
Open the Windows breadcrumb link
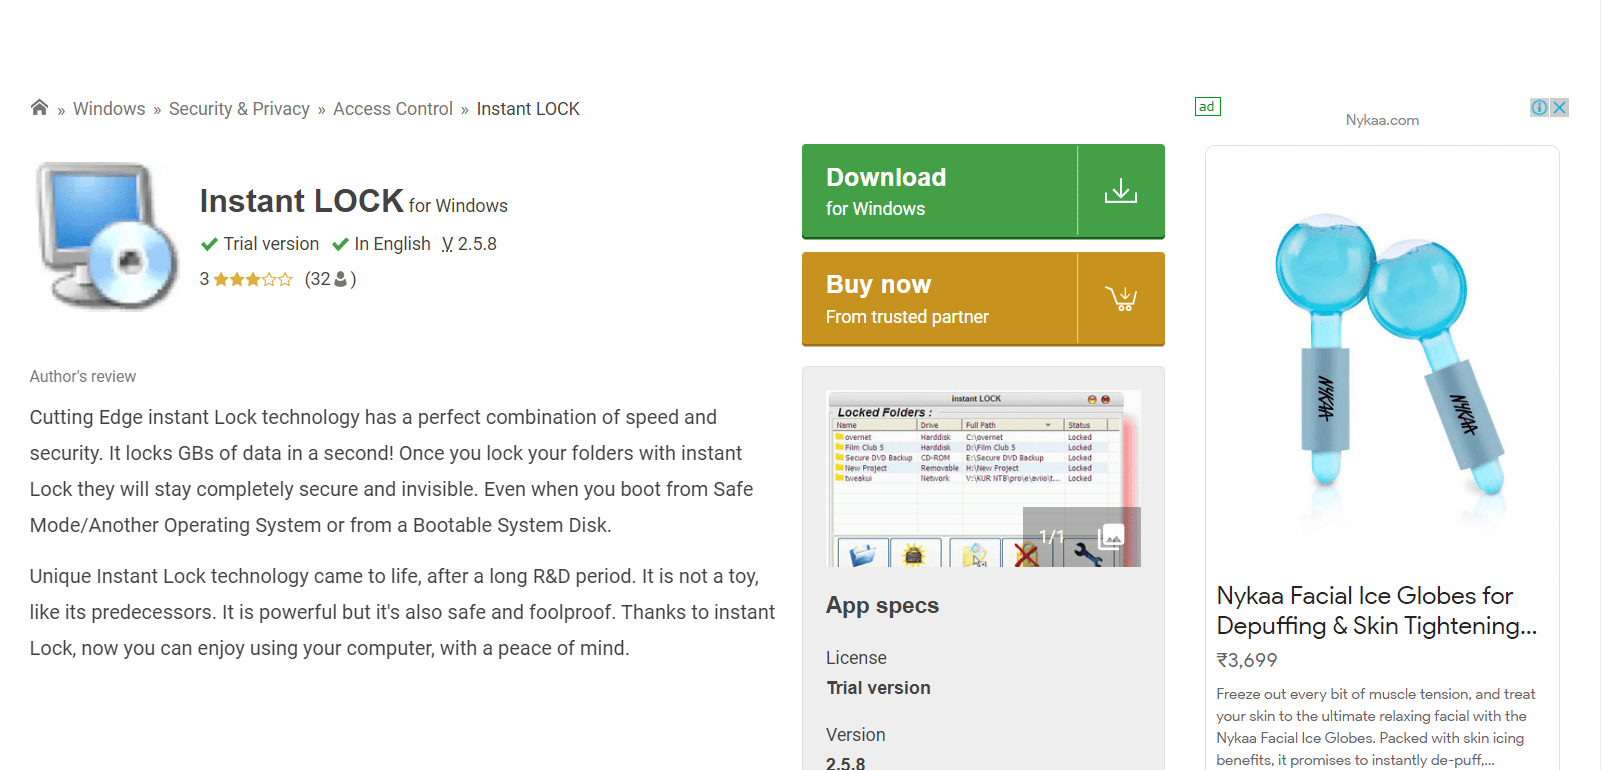(109, 109)
